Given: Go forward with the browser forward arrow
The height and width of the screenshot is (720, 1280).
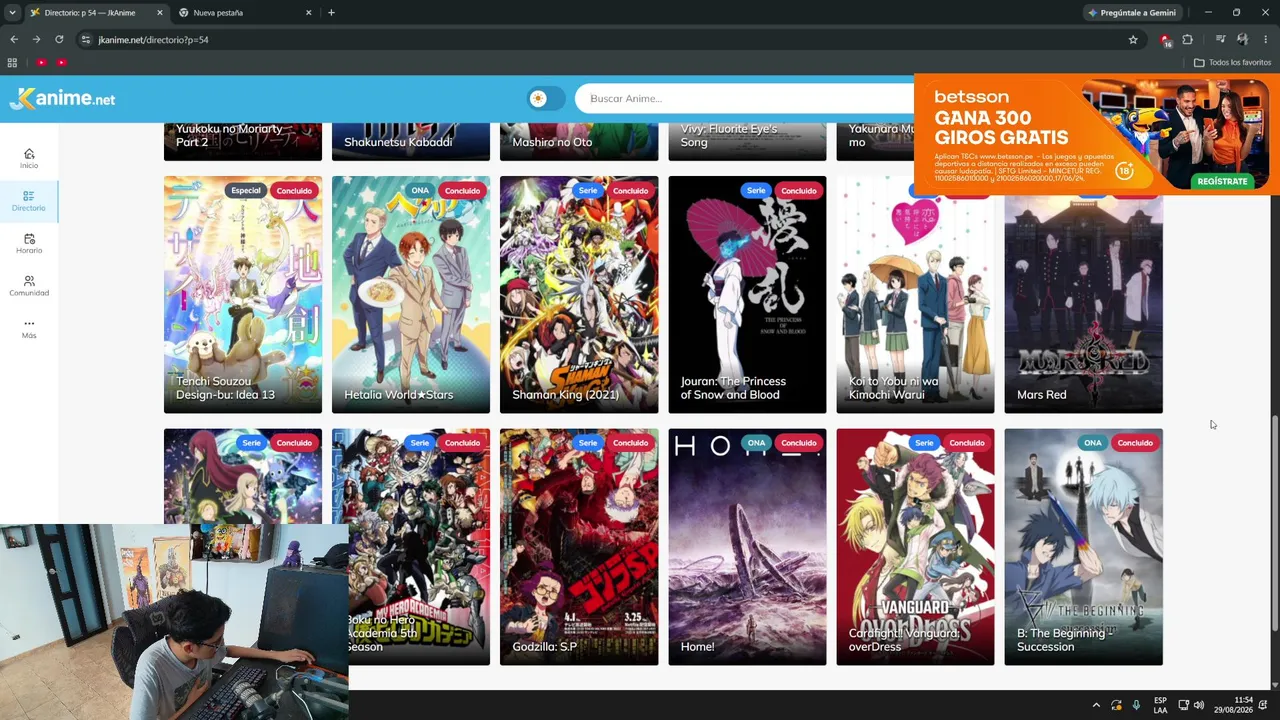Looking at the screenshot, I should pyautogui.click(x=36, y=40).
